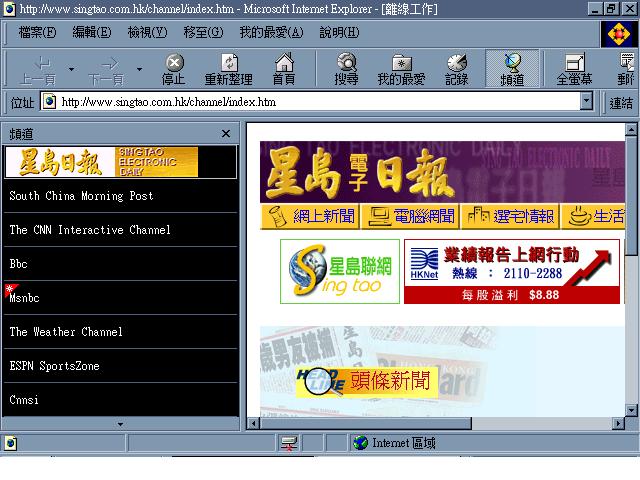Toggle the Channels (頻道) toolbar button

coord(512,69)
